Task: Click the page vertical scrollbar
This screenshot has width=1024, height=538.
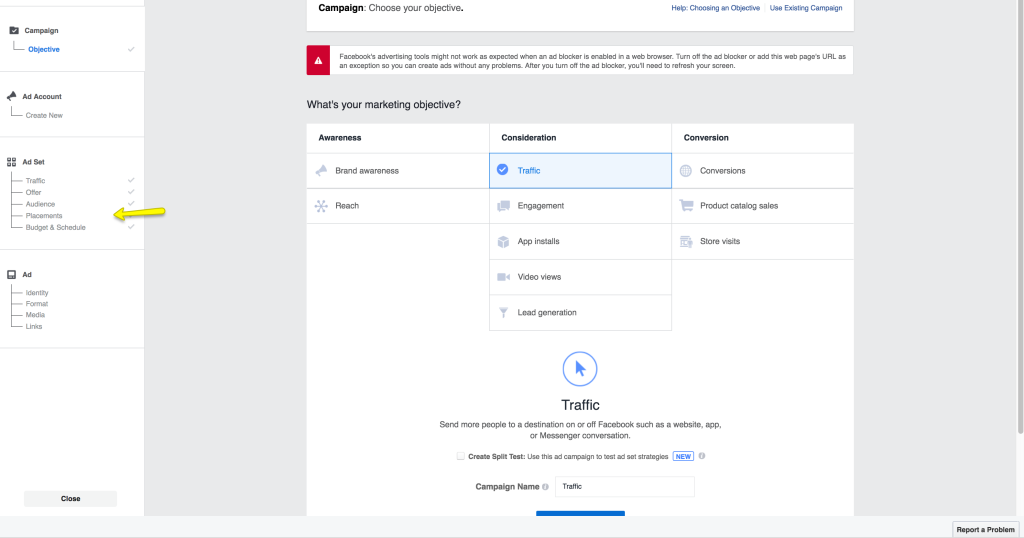Action: click(1020, 215)
